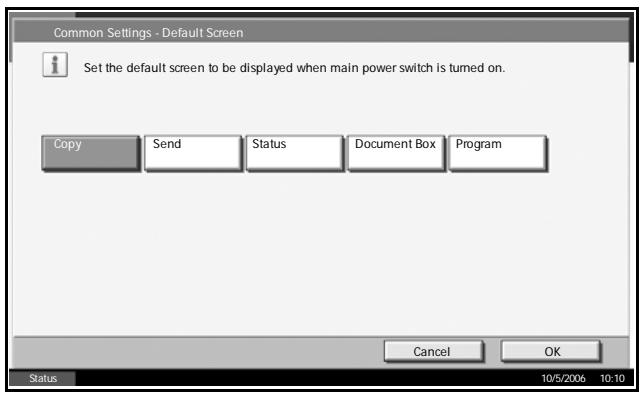Choose Send as the default screen
640x393 pixels.
[193, 153]
